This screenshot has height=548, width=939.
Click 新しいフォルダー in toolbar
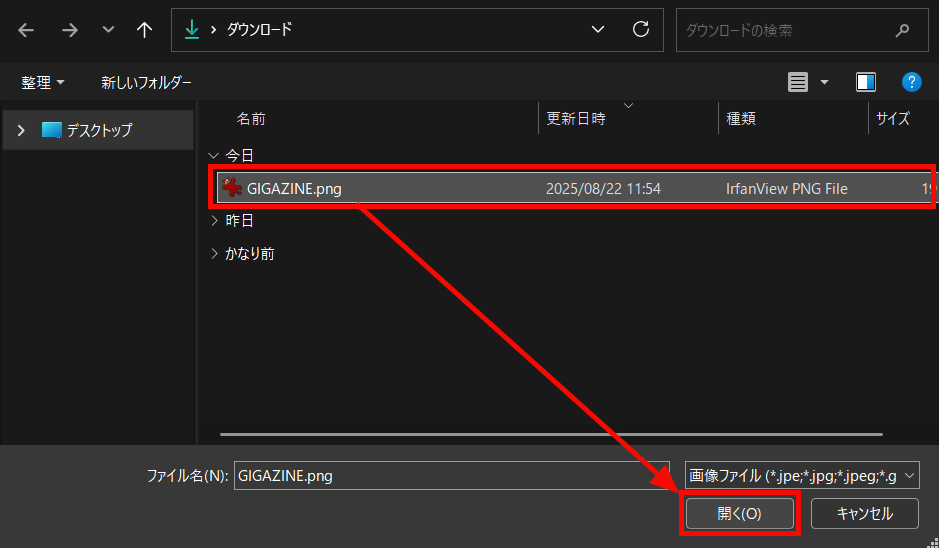tap(146, 82)
